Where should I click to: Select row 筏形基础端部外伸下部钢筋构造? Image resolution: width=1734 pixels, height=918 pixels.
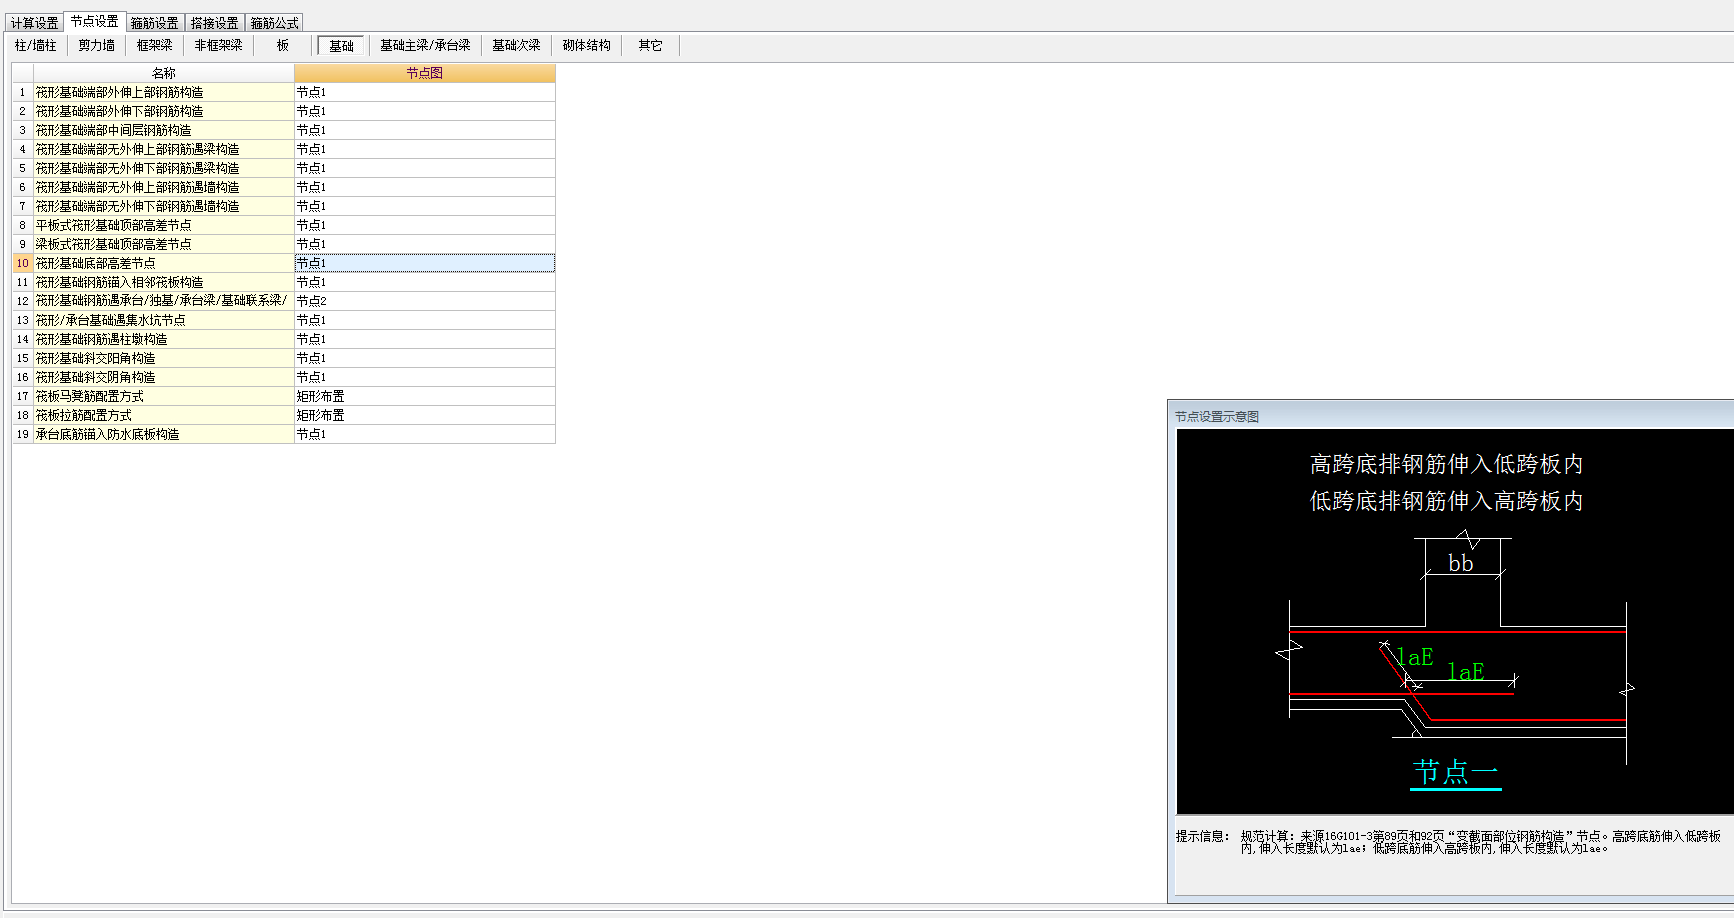click(x=164, y=111)
